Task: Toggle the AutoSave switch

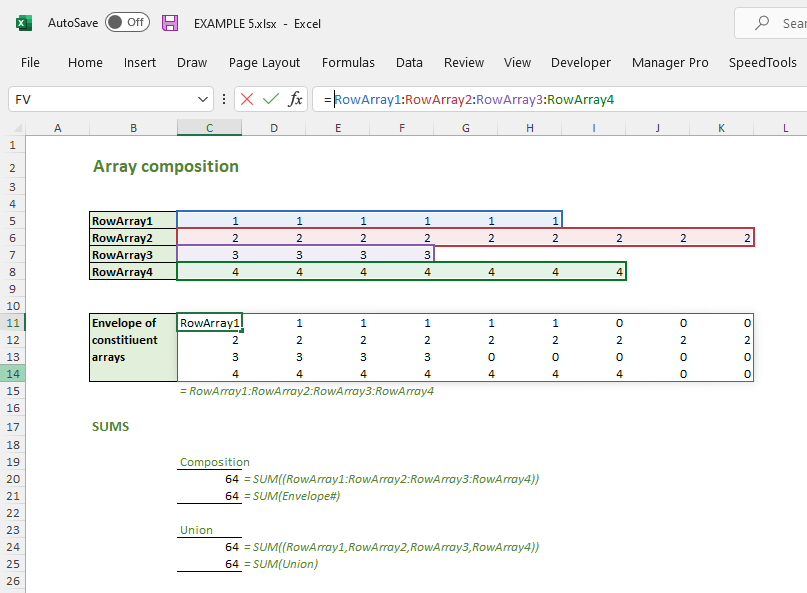Action: coord(127,22)
